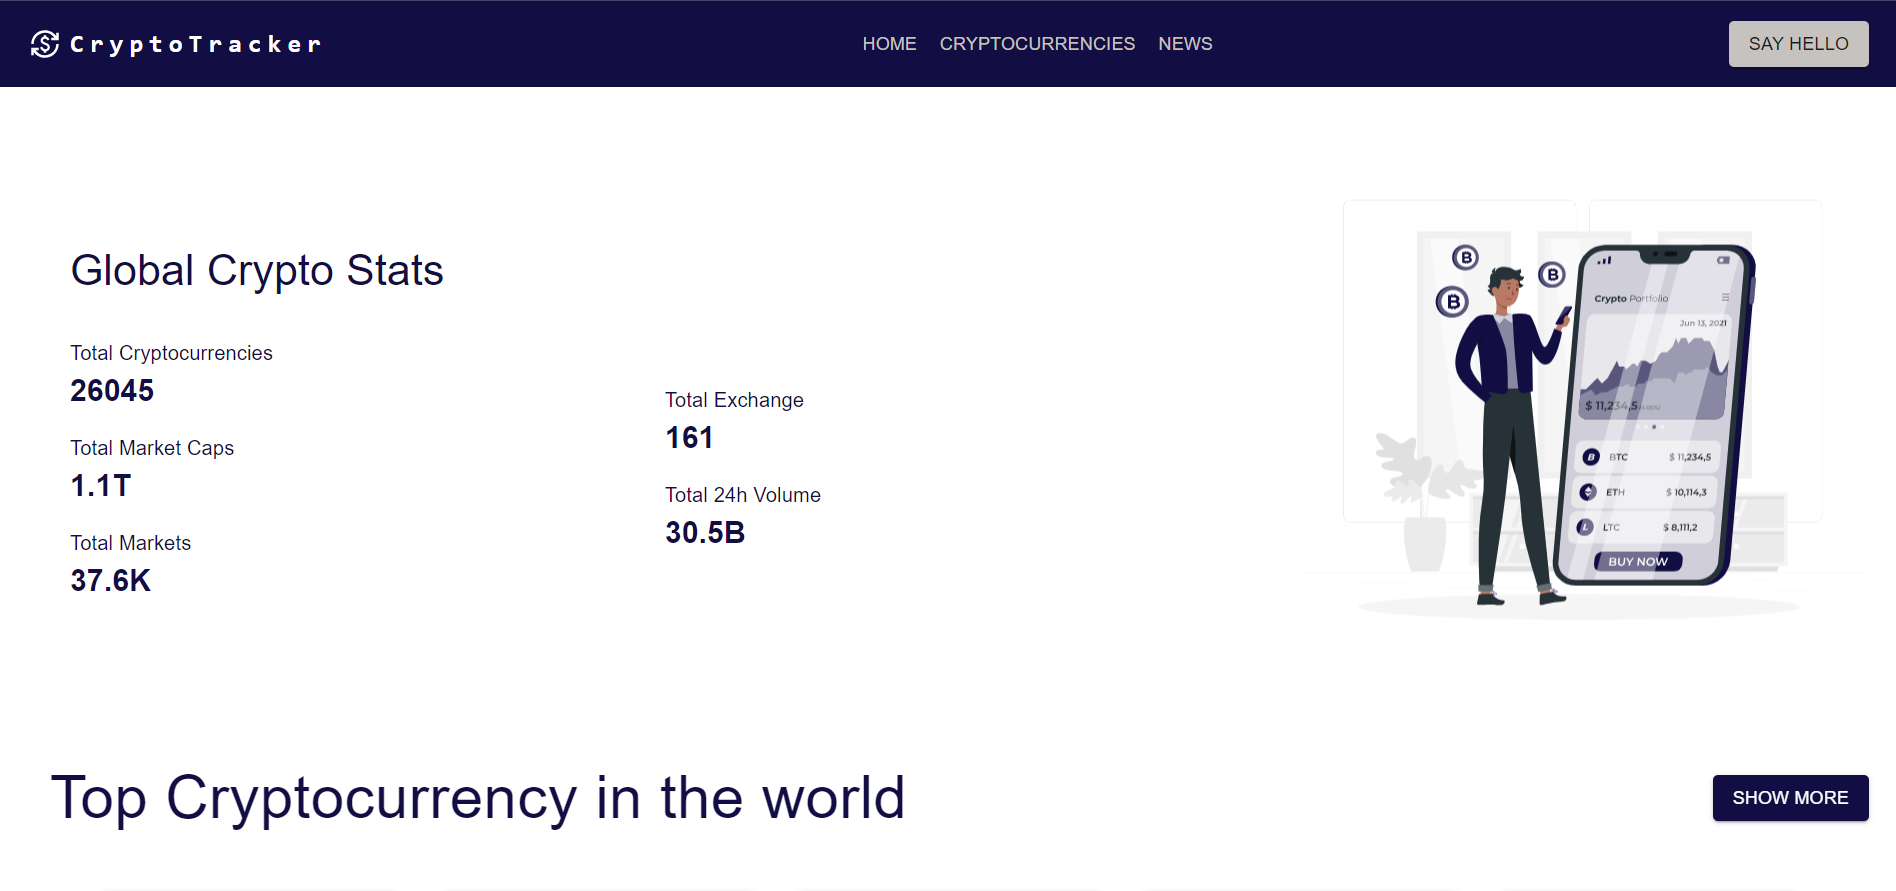1896x891 pixels.
Task: Click the 30.5B volume value
Action: coord(705,533)
